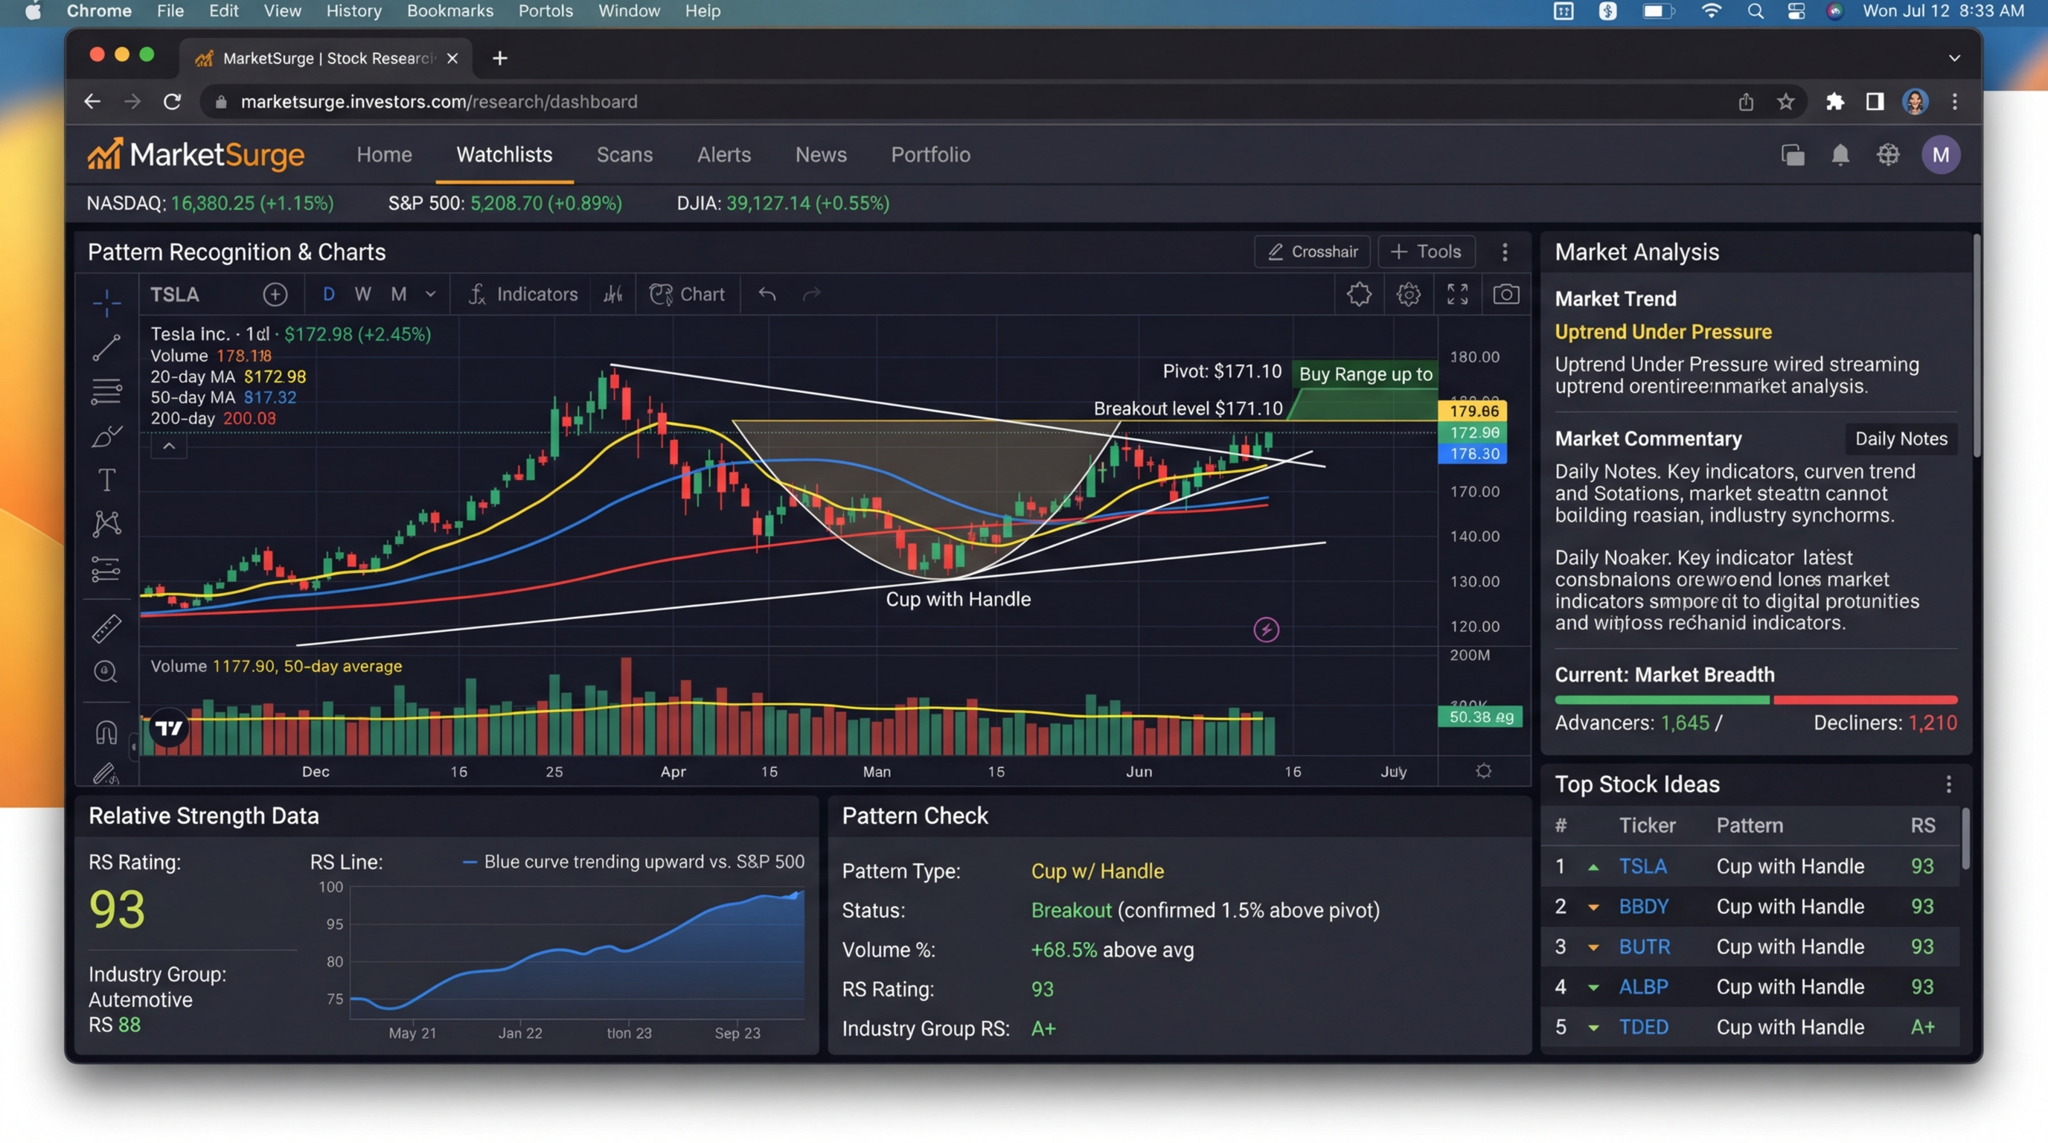This screenshot has height=1143, width=2048.
Task: Switch to the Scans tab
Action: tap(625, 155)
